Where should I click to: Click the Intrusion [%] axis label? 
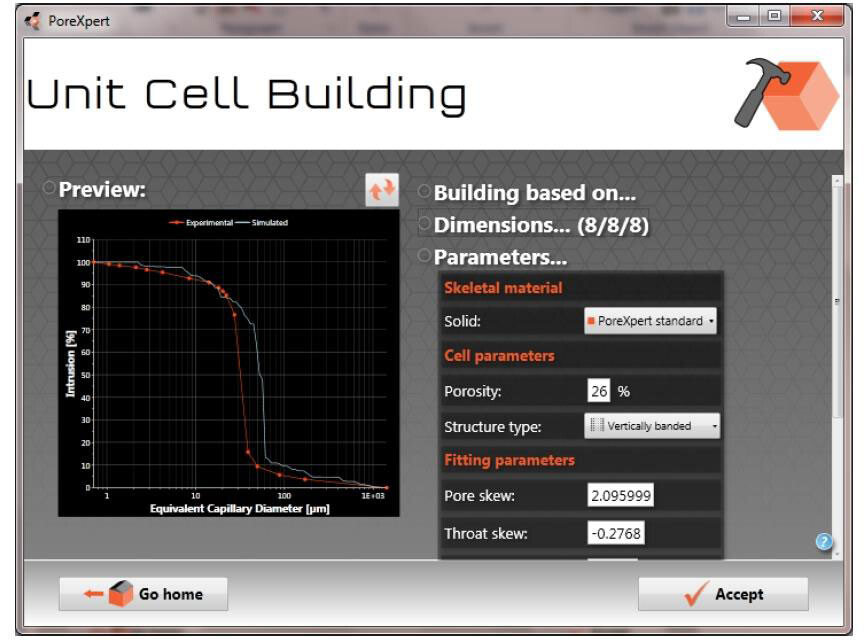[70, 363]
